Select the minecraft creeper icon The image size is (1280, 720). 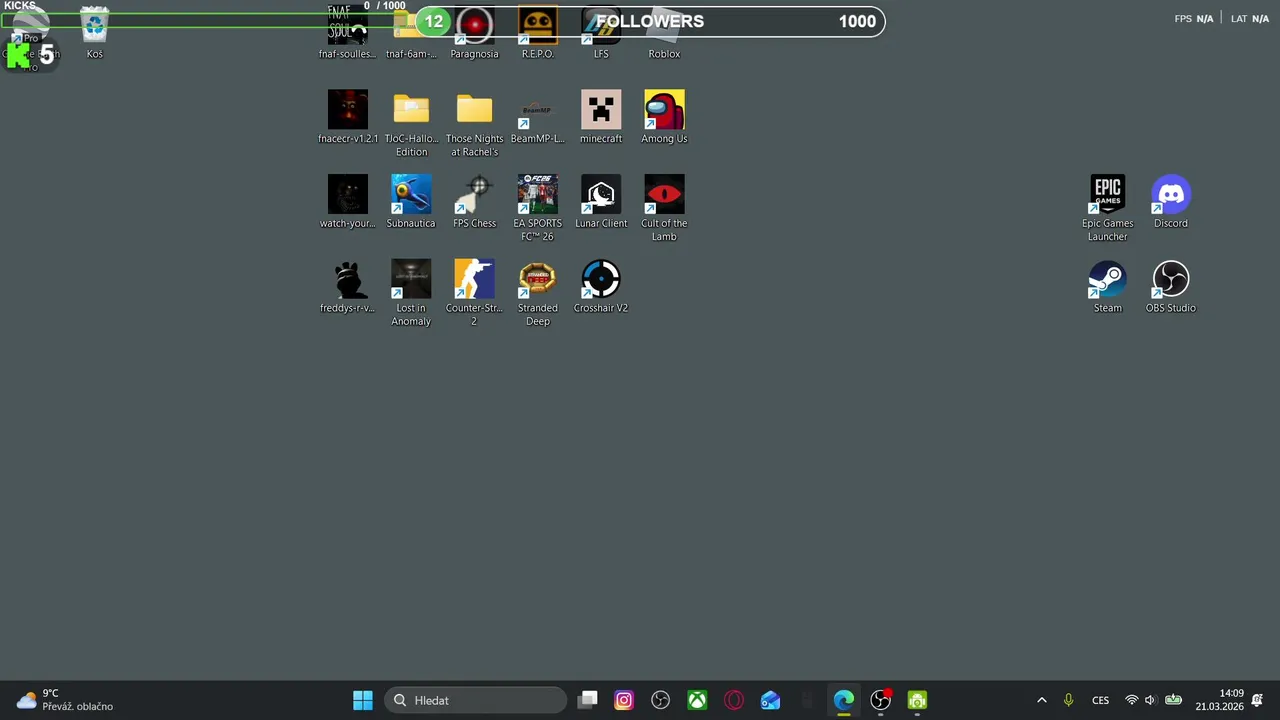[601, 117]
